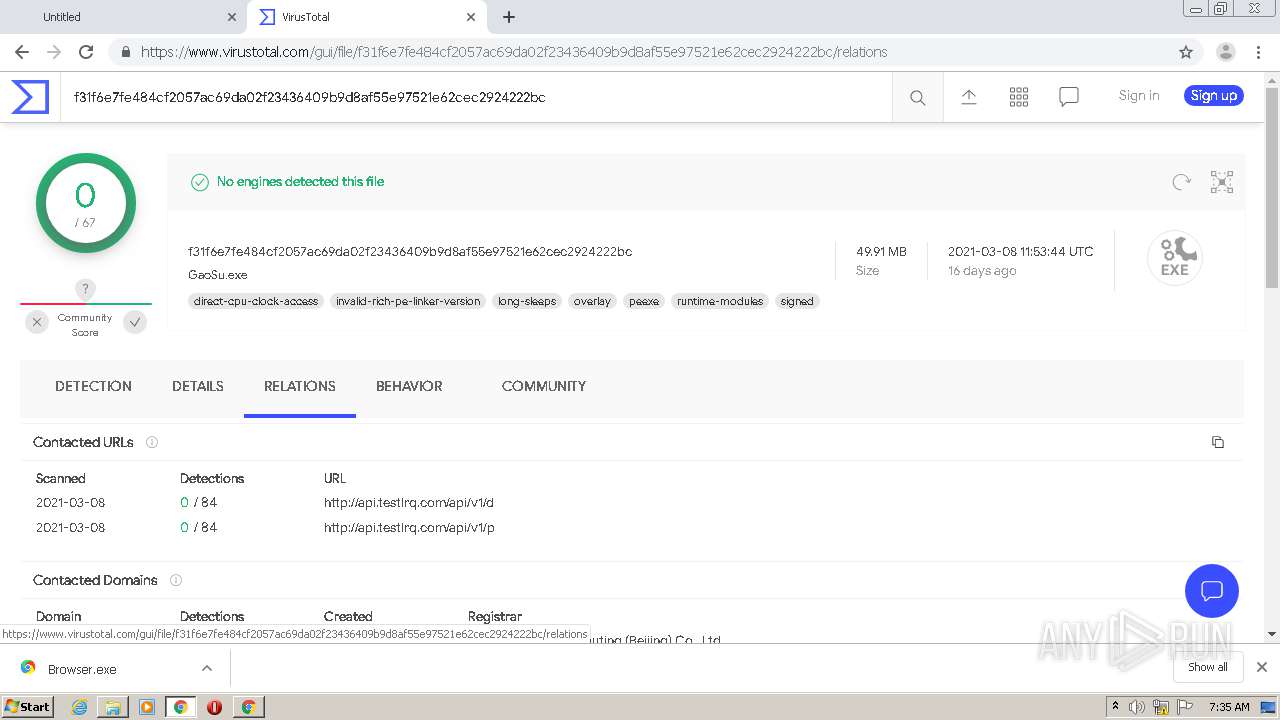Viewport: 1280px width, 720px height.
Task: Click the signed tag
Action: click(x=797, y=301)
